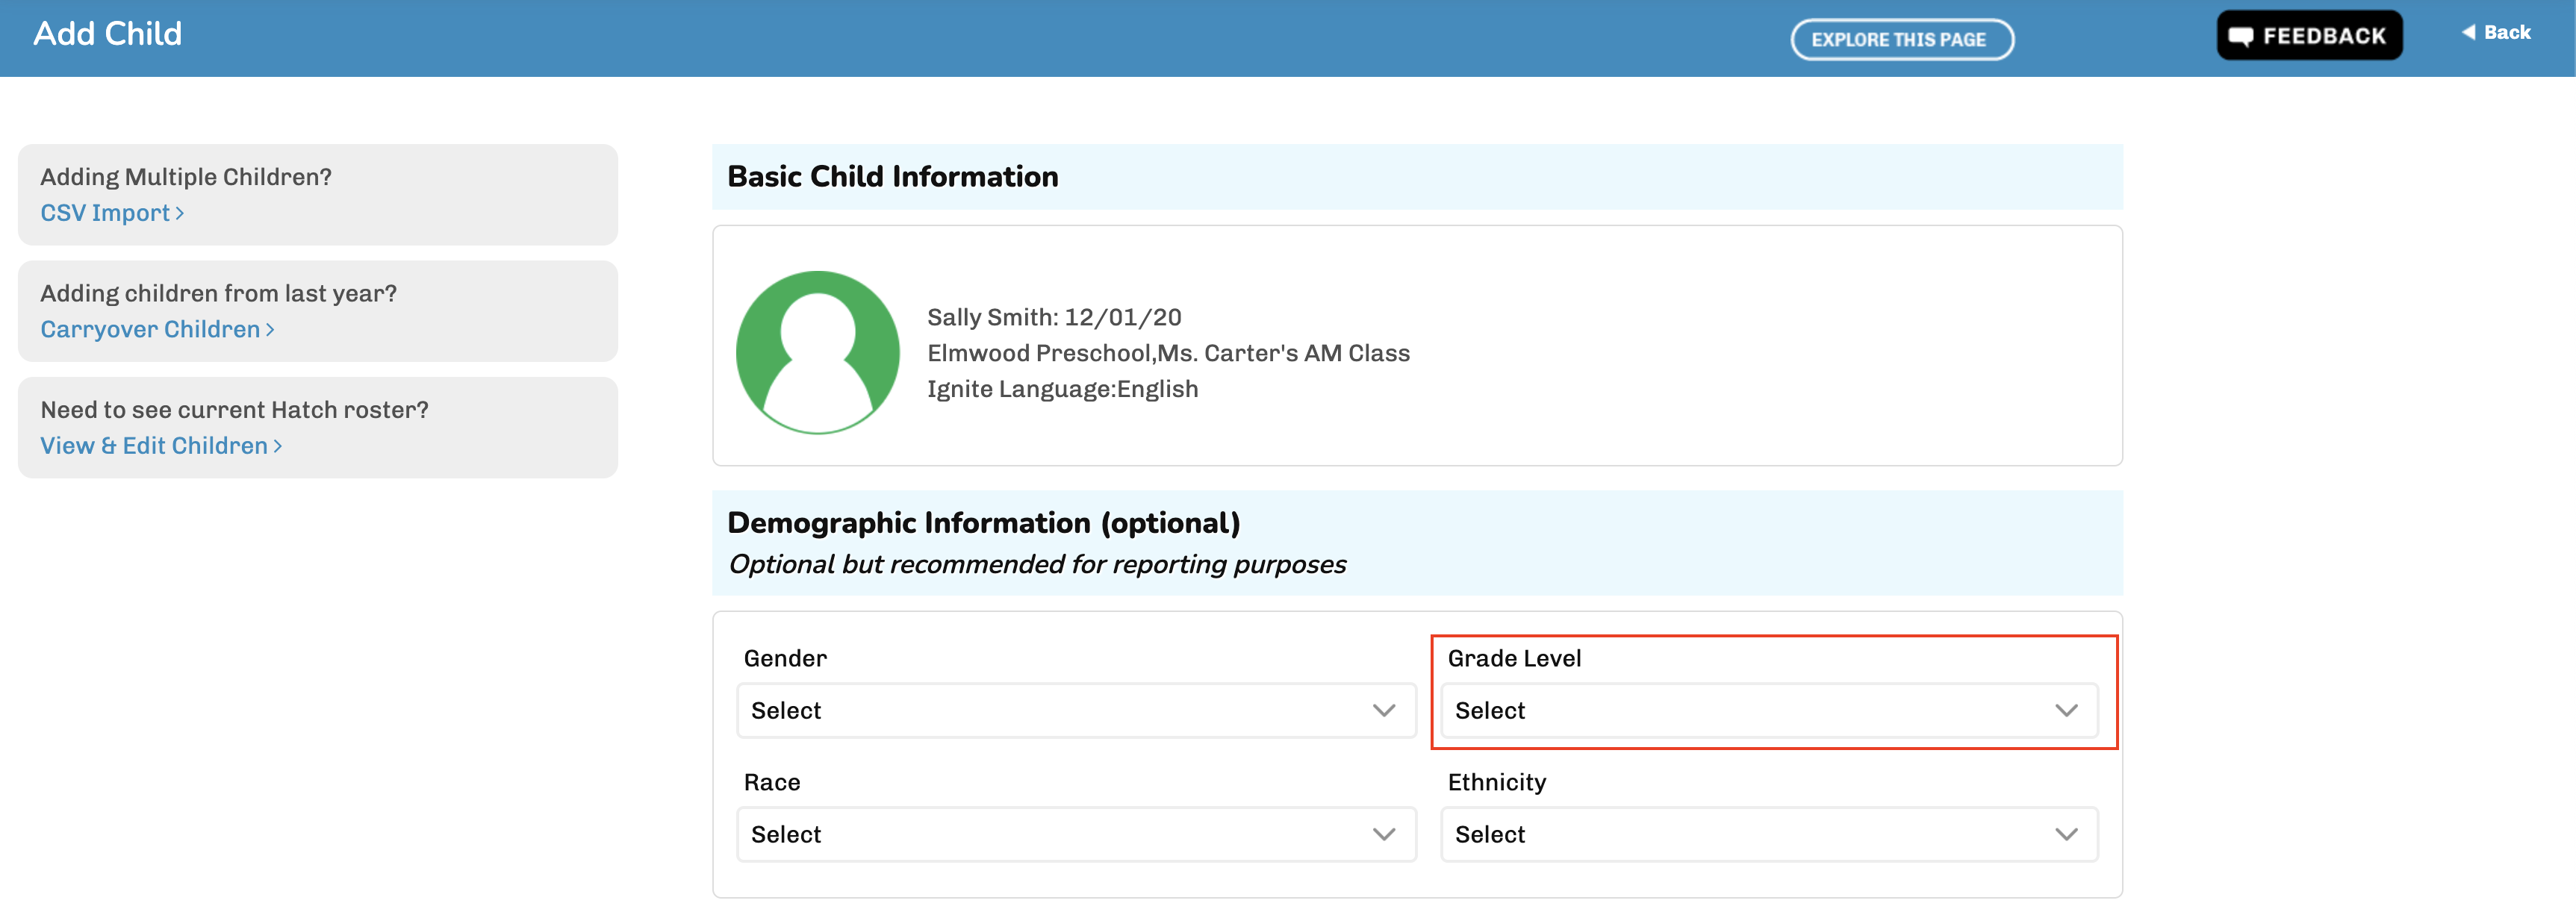The image size is (2576, 918).
Task: Click the green child avatar image
Action: (x=817, y=352)
